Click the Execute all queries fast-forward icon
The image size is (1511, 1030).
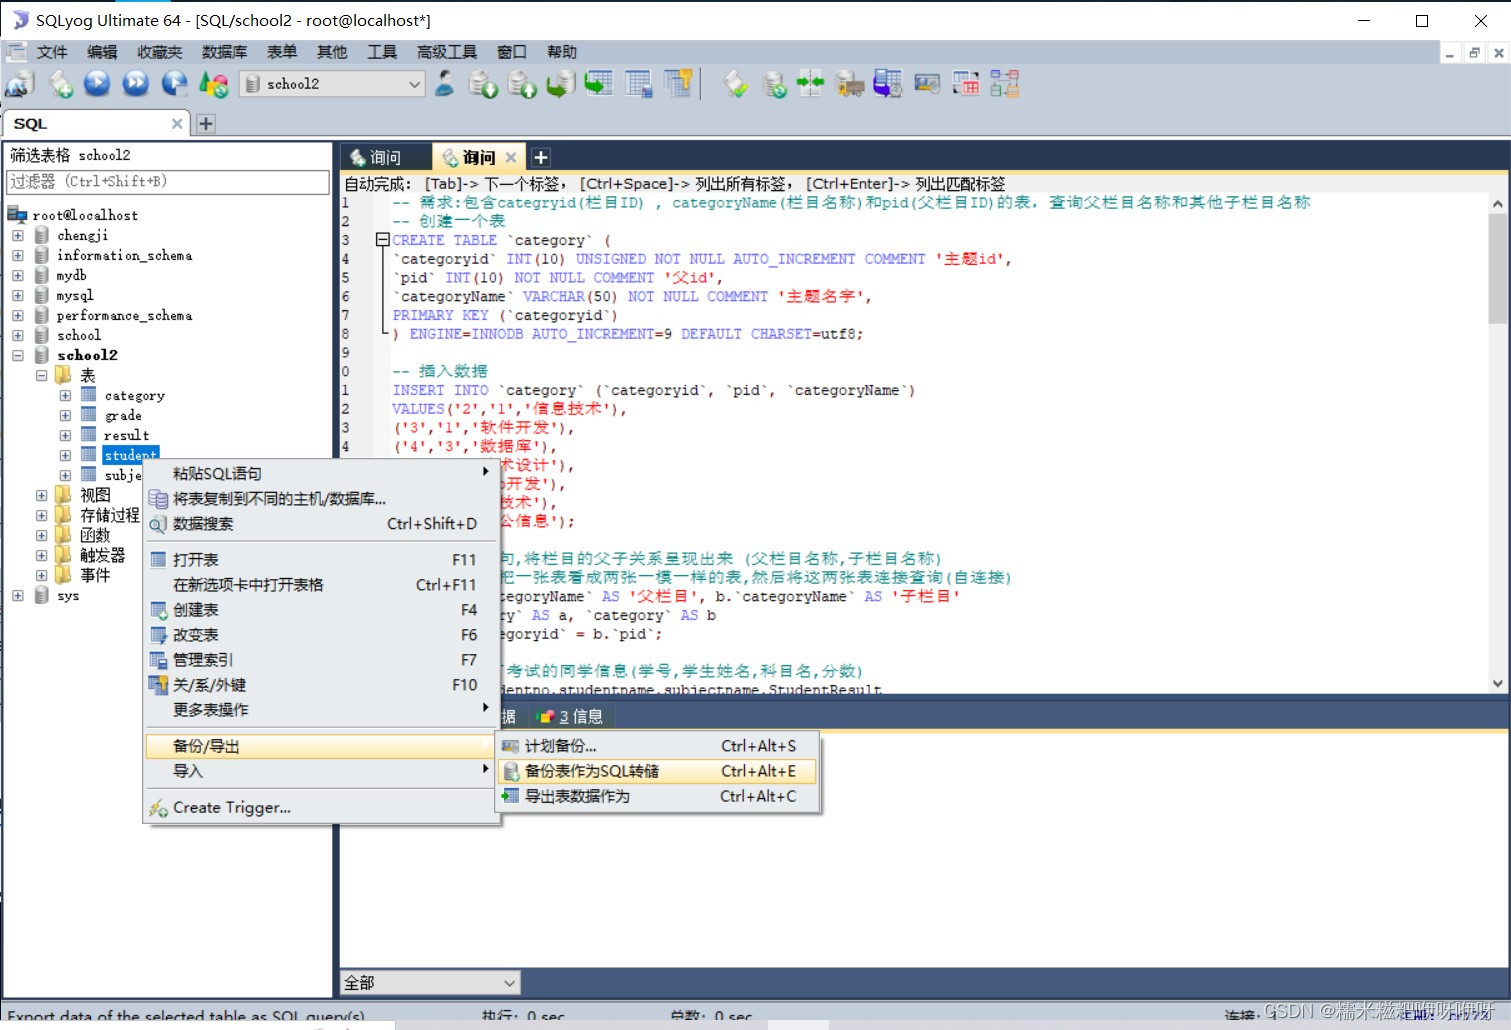coord(136,84)
